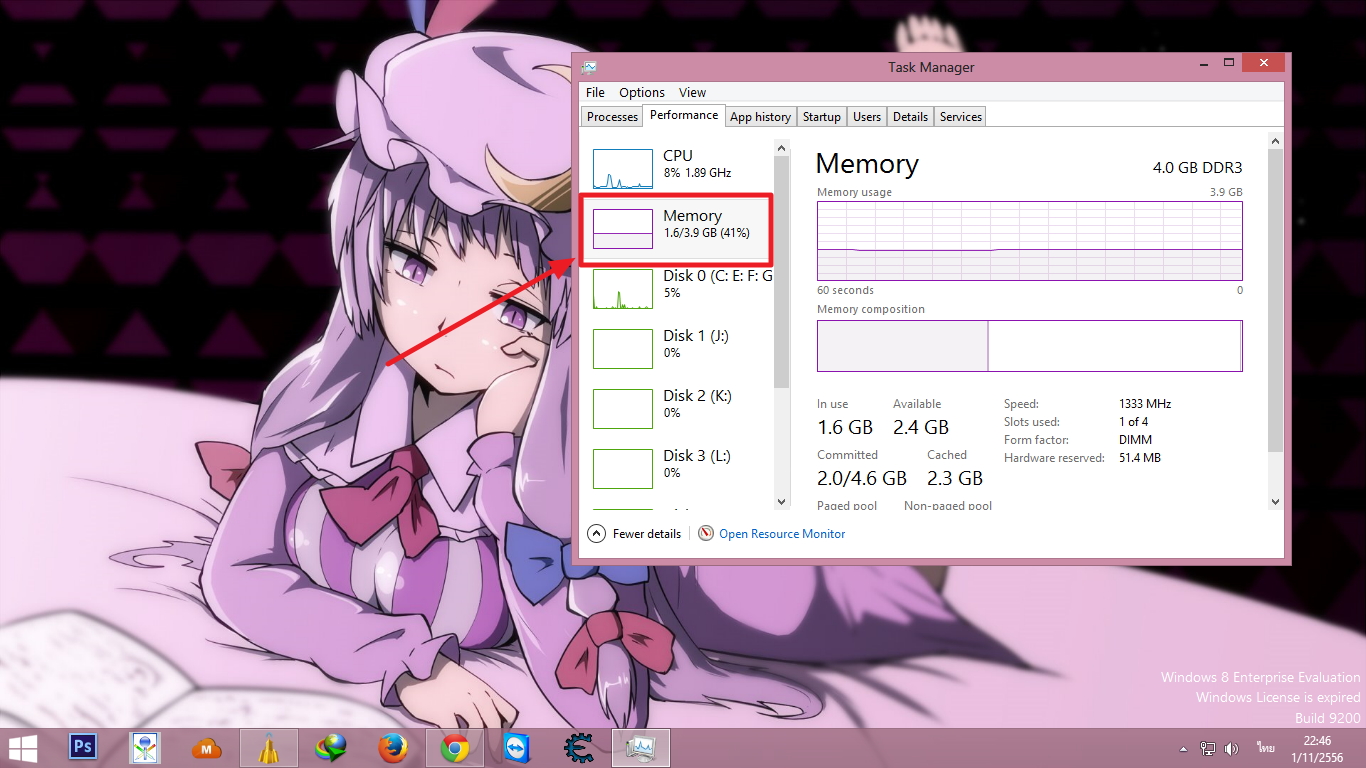This screenshot has width=1366, height=768.
Task: Open Resource Monitor link
Action: 772,534
